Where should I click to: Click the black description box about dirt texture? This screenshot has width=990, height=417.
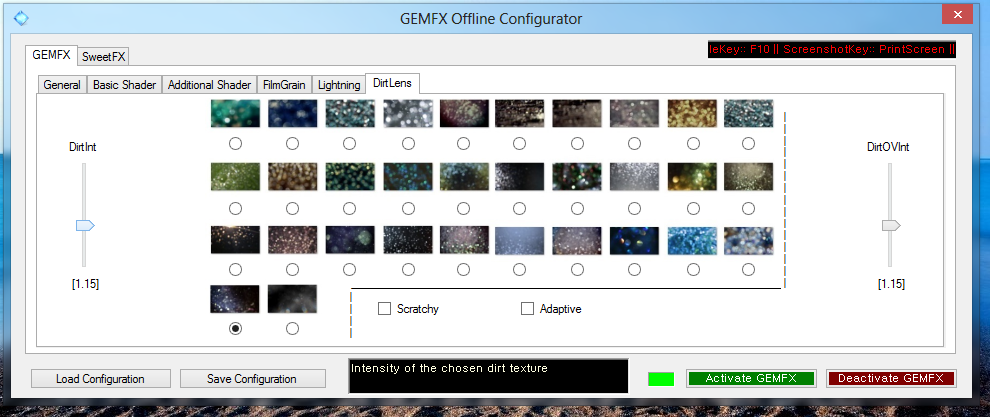(488, 376)
